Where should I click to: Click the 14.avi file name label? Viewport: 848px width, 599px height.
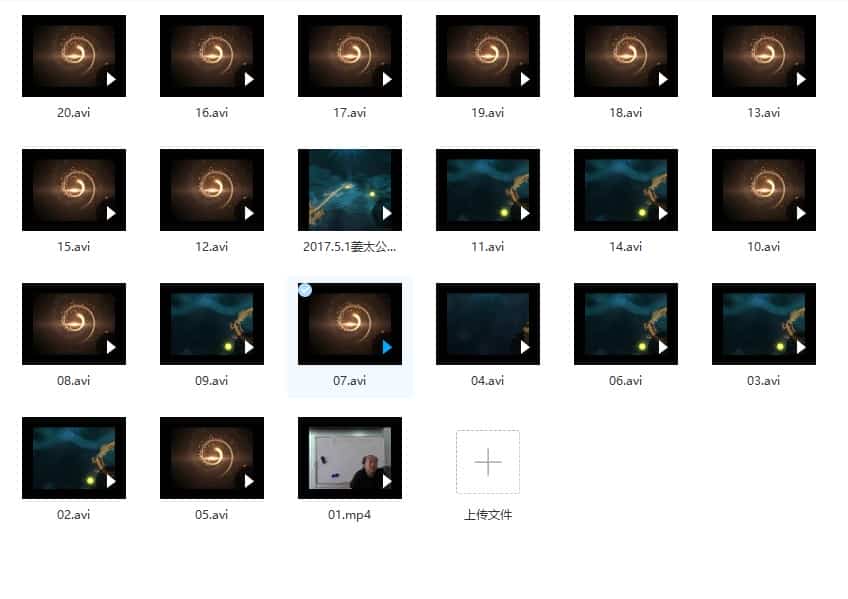pos(626,247)
